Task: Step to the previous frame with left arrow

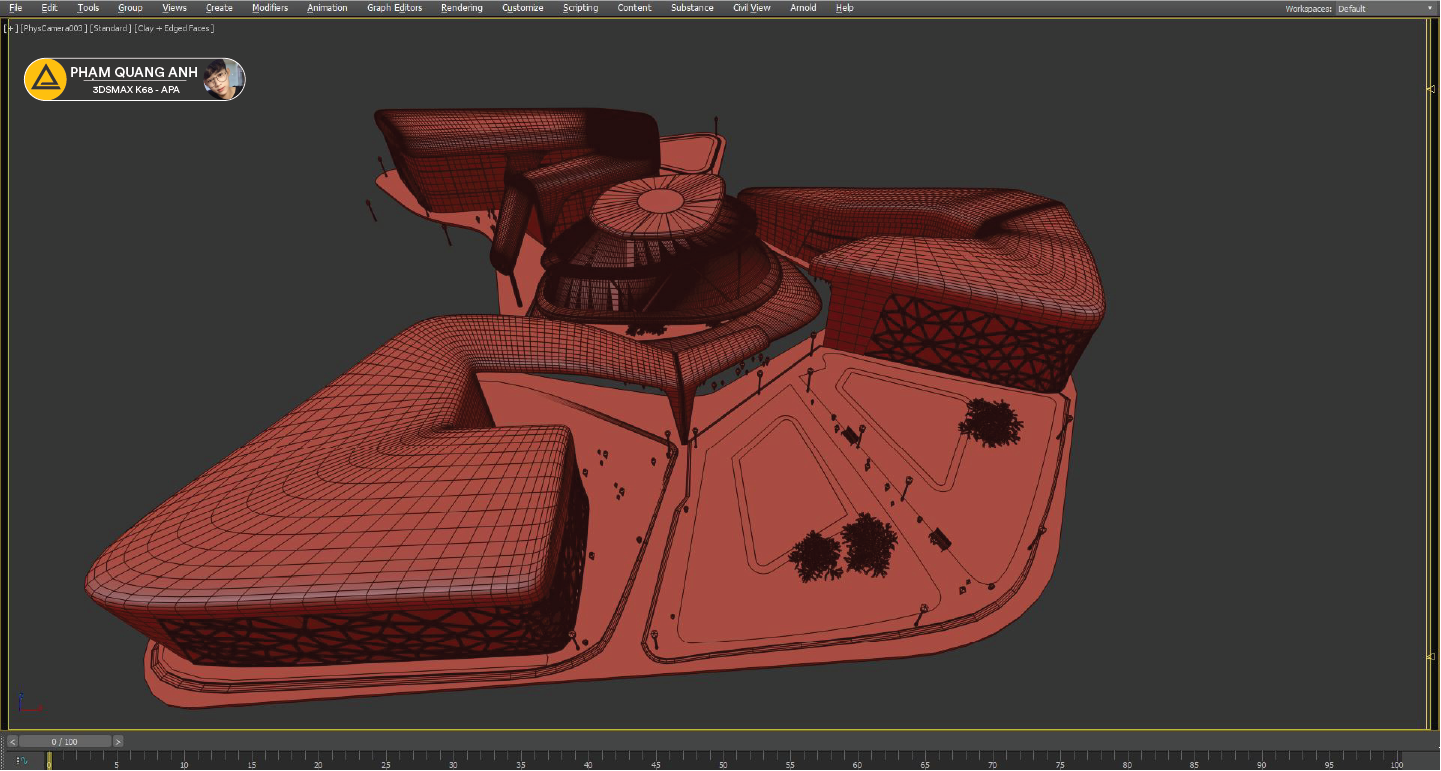Action: [13, 742]
